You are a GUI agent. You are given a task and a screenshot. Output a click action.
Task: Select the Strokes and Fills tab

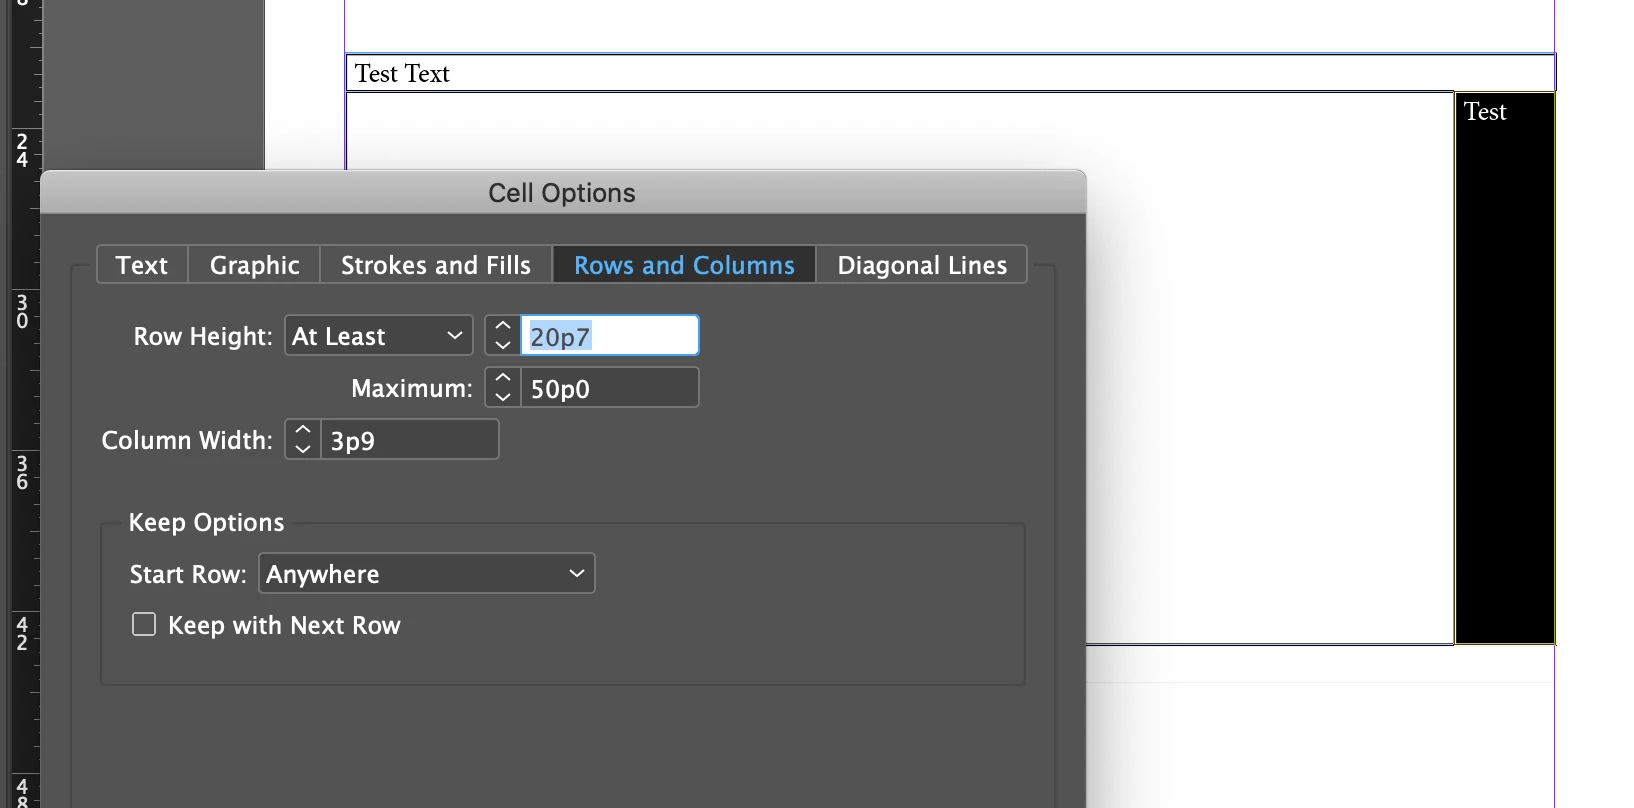[436, 265]
